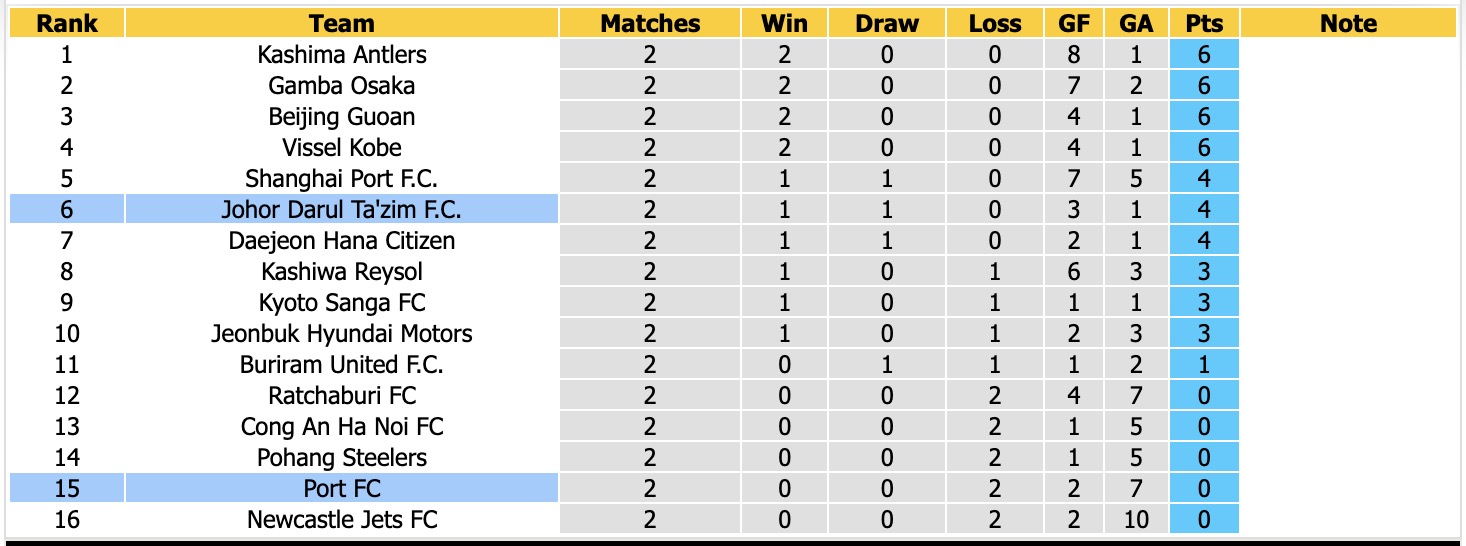
Task: Open Gamba Osaka team entry
Action: 342,85
